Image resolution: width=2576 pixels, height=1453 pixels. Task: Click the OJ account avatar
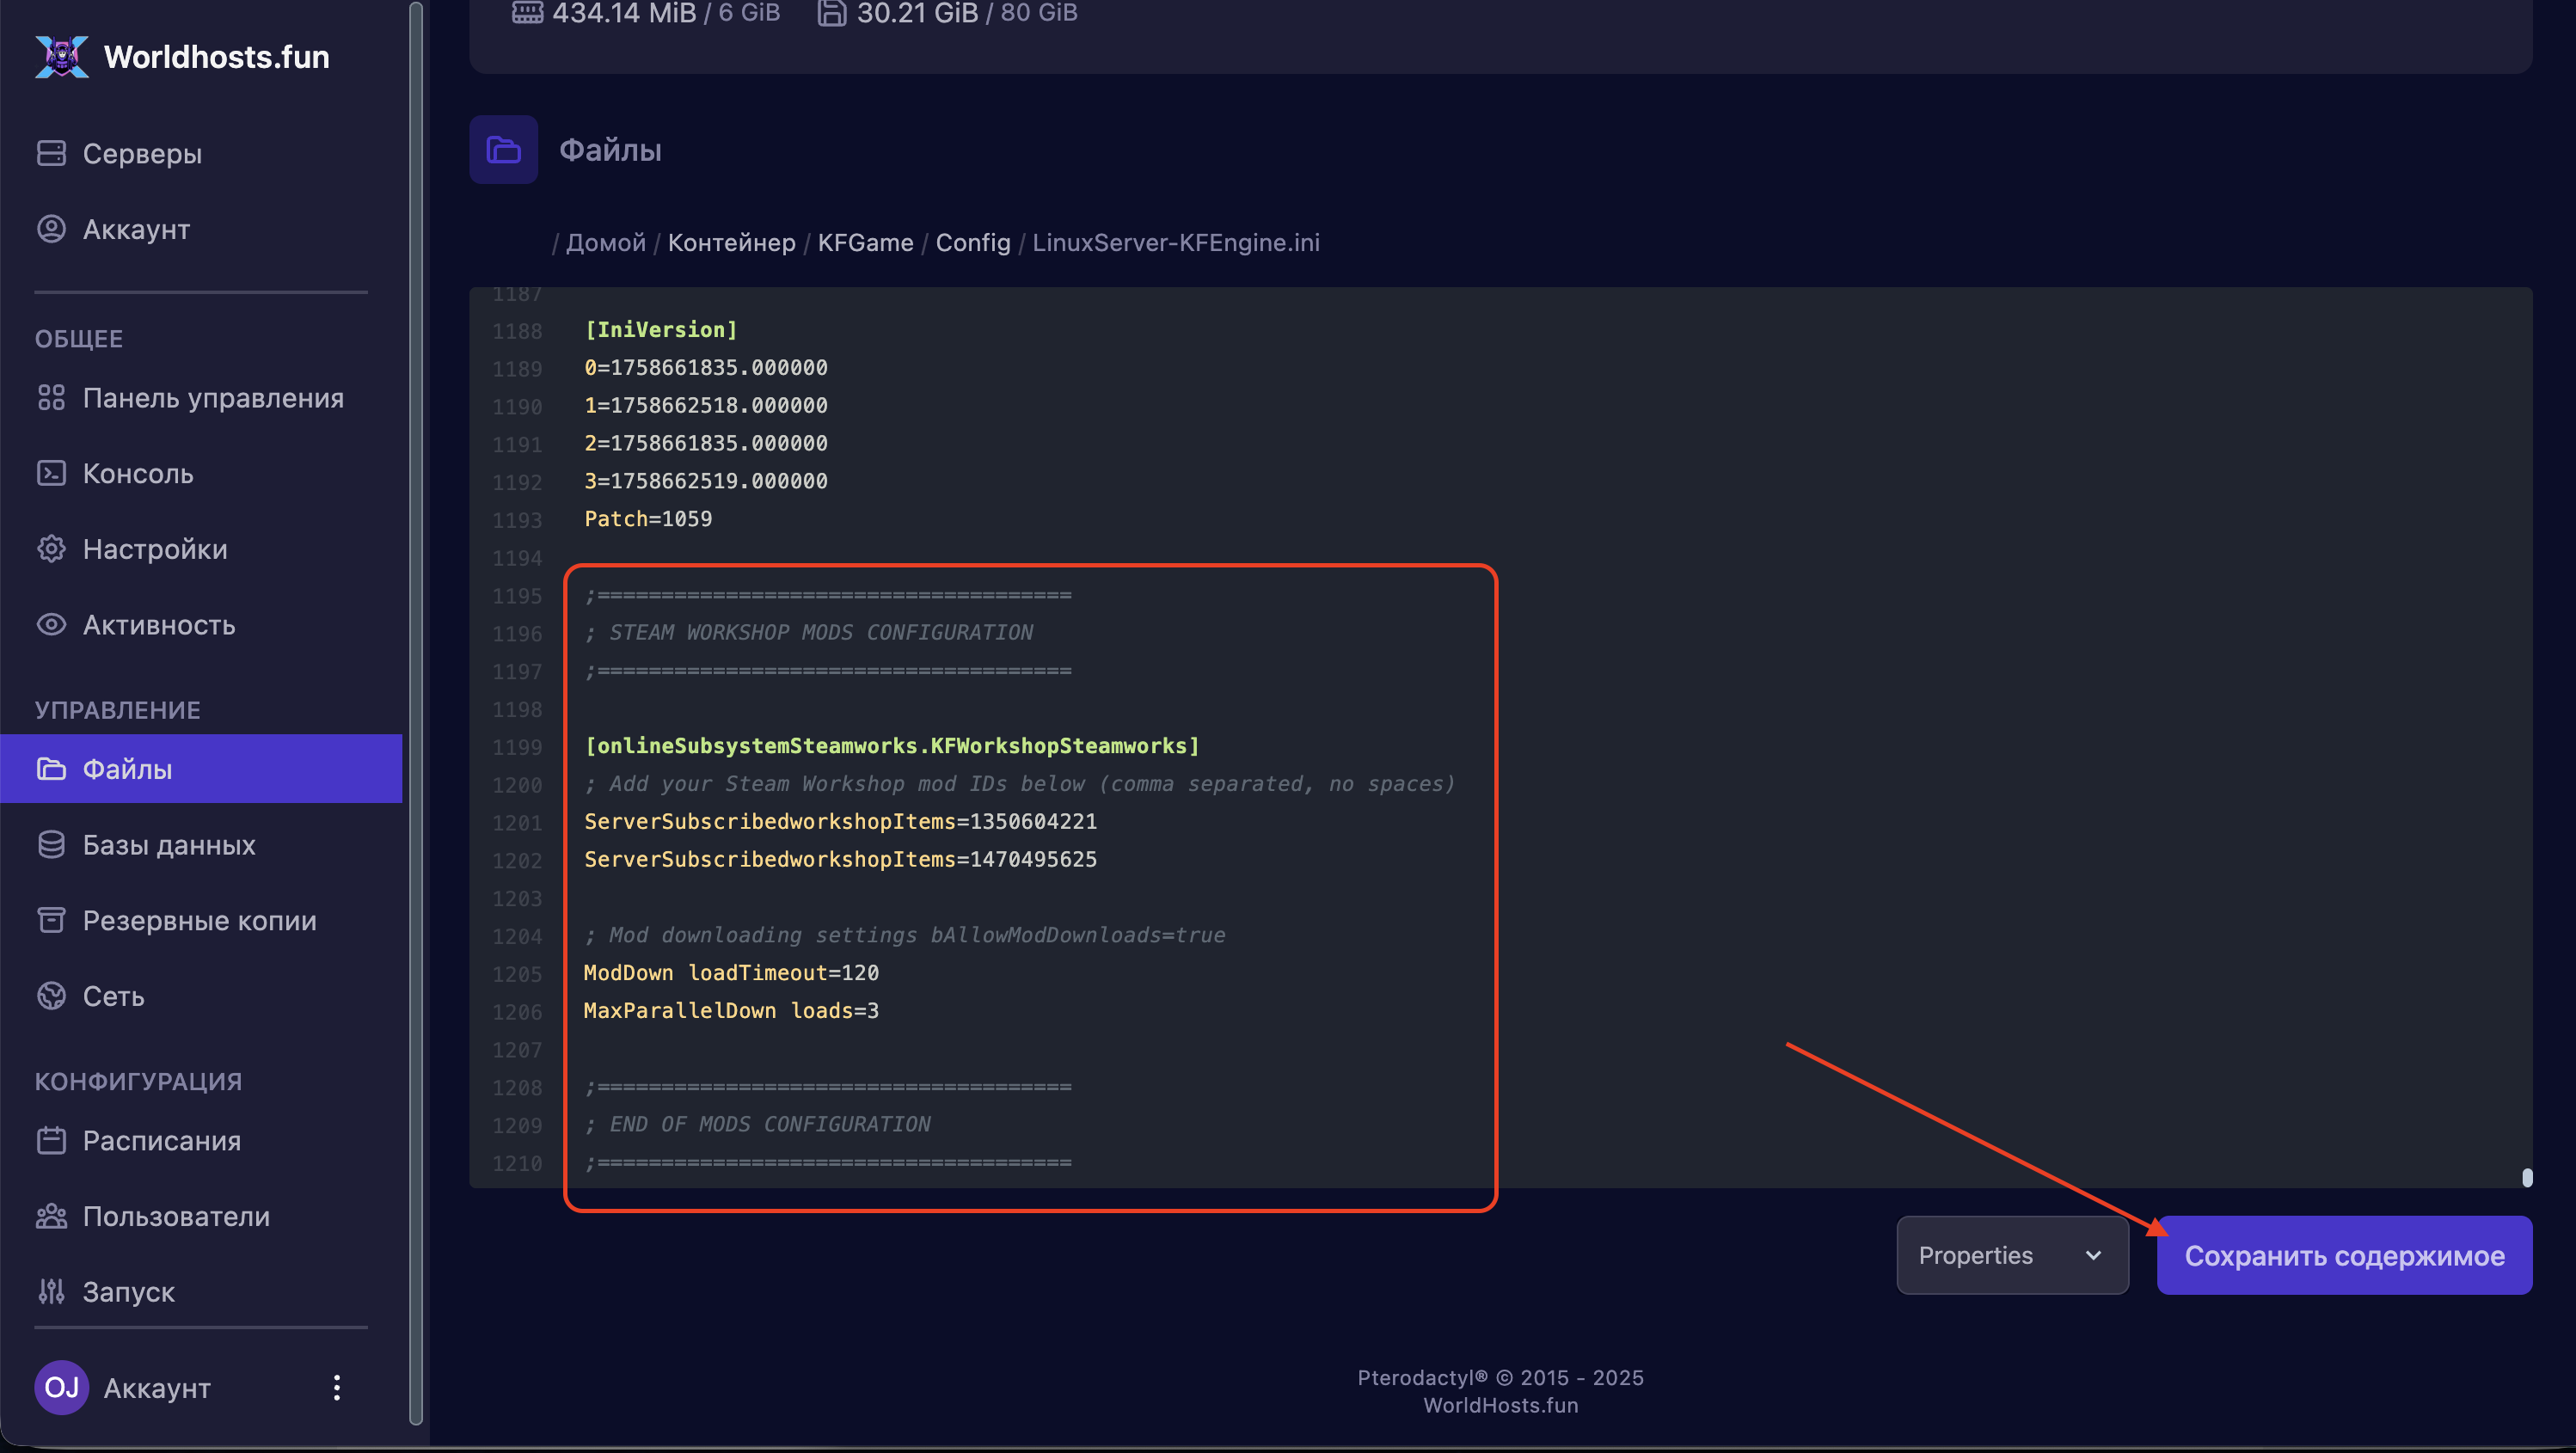(x=61, y=1387)
